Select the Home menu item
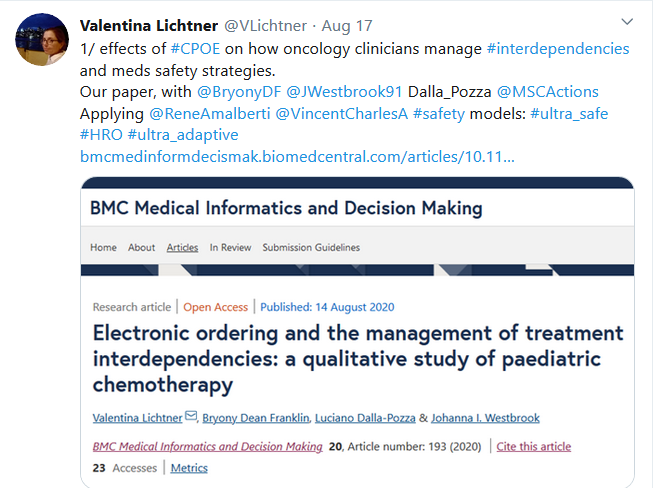The height and width of the screenshot is (488, 654). (103, 247)
